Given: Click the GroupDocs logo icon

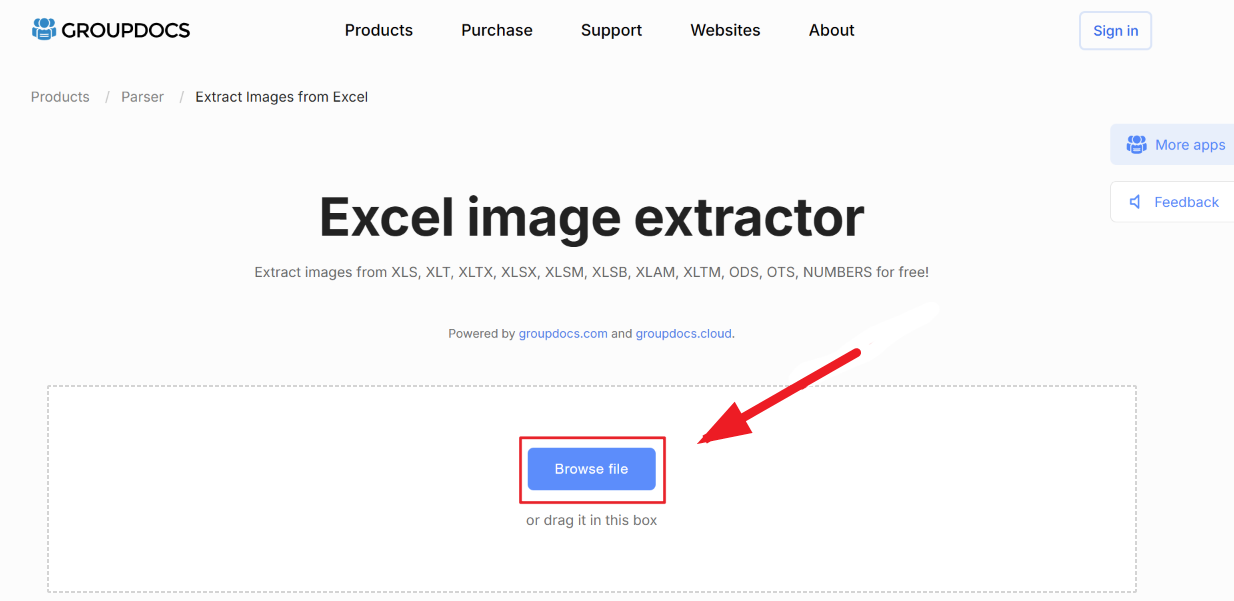Looking at the screenshot, I should coord(43,29).
